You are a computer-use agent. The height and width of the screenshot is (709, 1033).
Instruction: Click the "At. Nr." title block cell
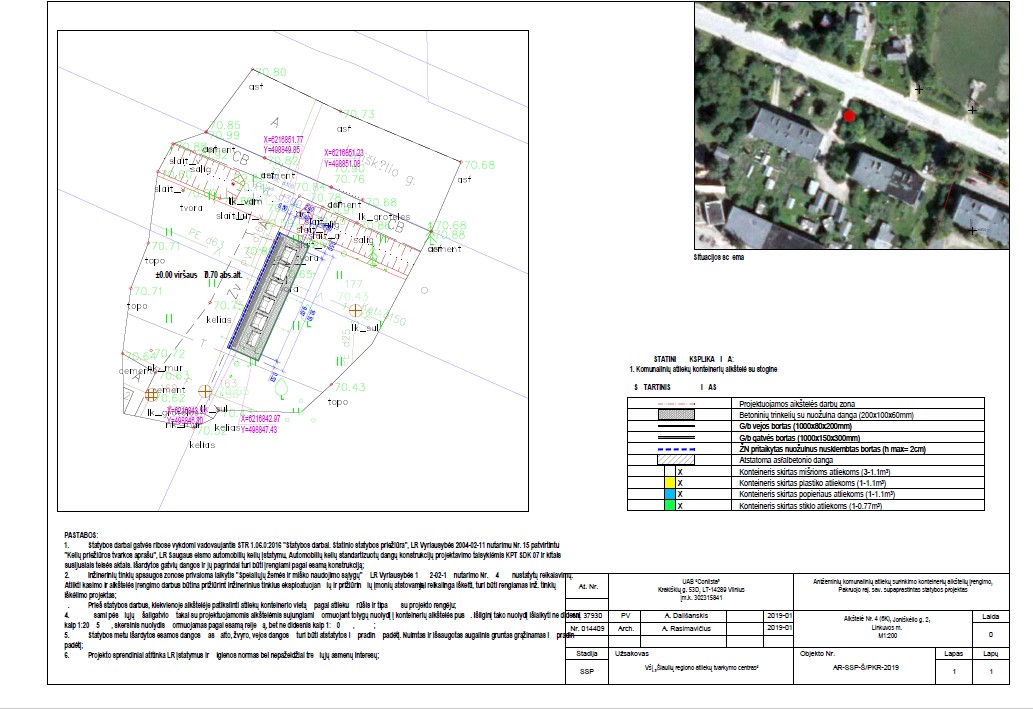coord(588,586)
